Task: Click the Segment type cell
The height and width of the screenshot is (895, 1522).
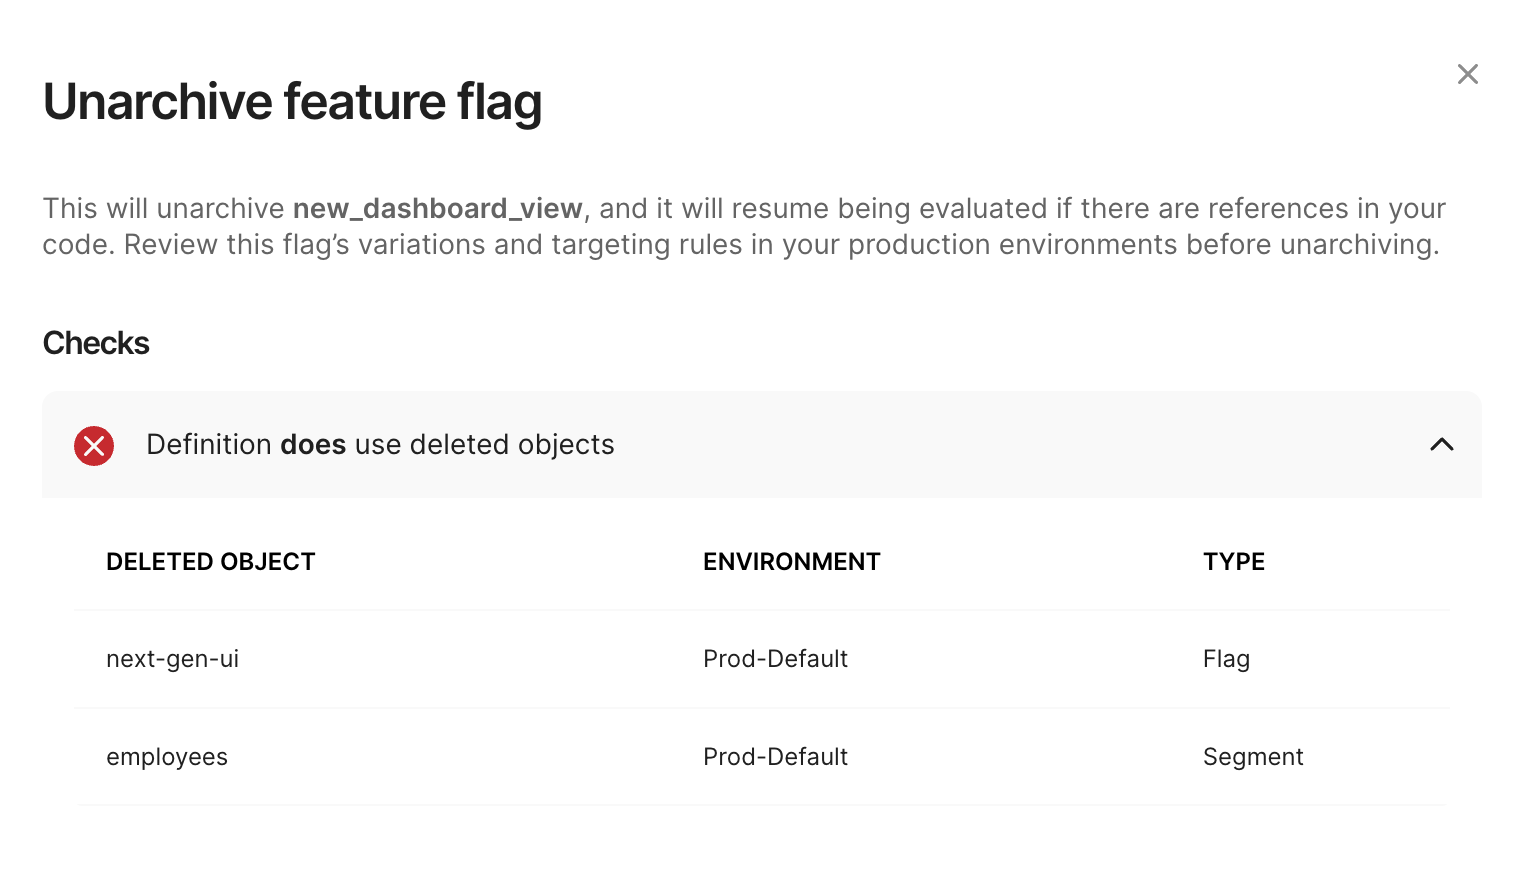Action: 1253,757
